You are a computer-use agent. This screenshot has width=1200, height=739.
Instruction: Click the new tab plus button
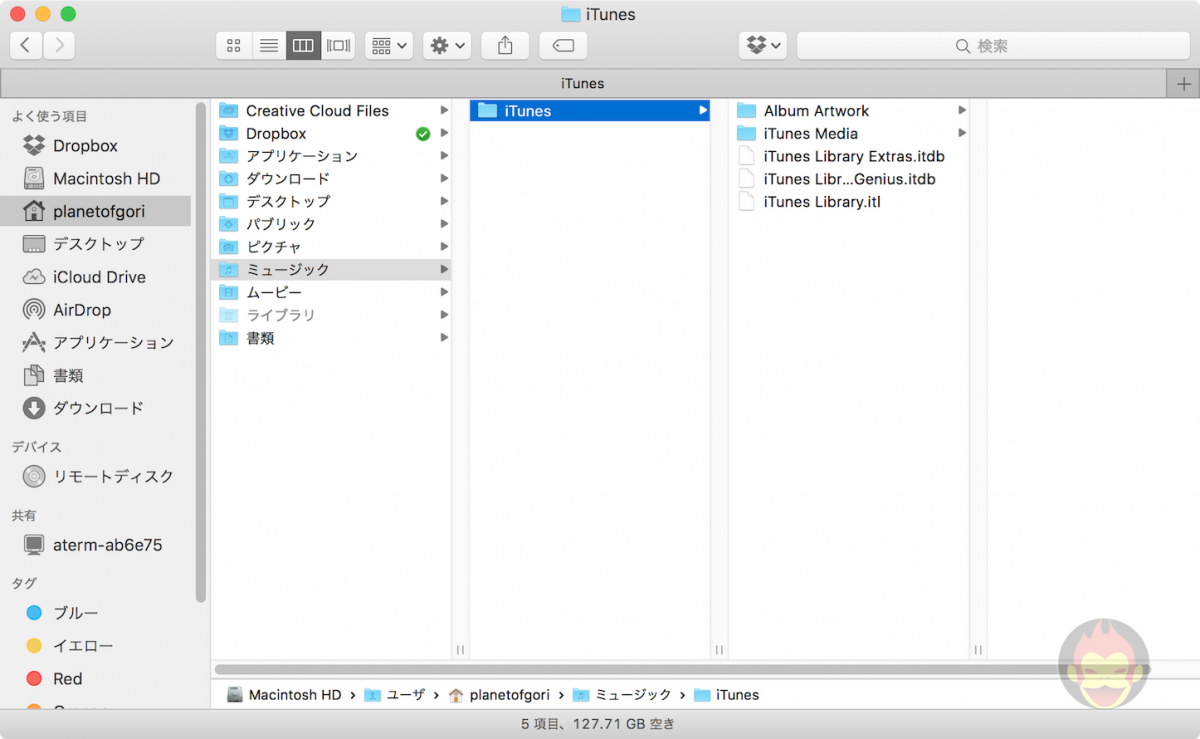coord(1184,83)
